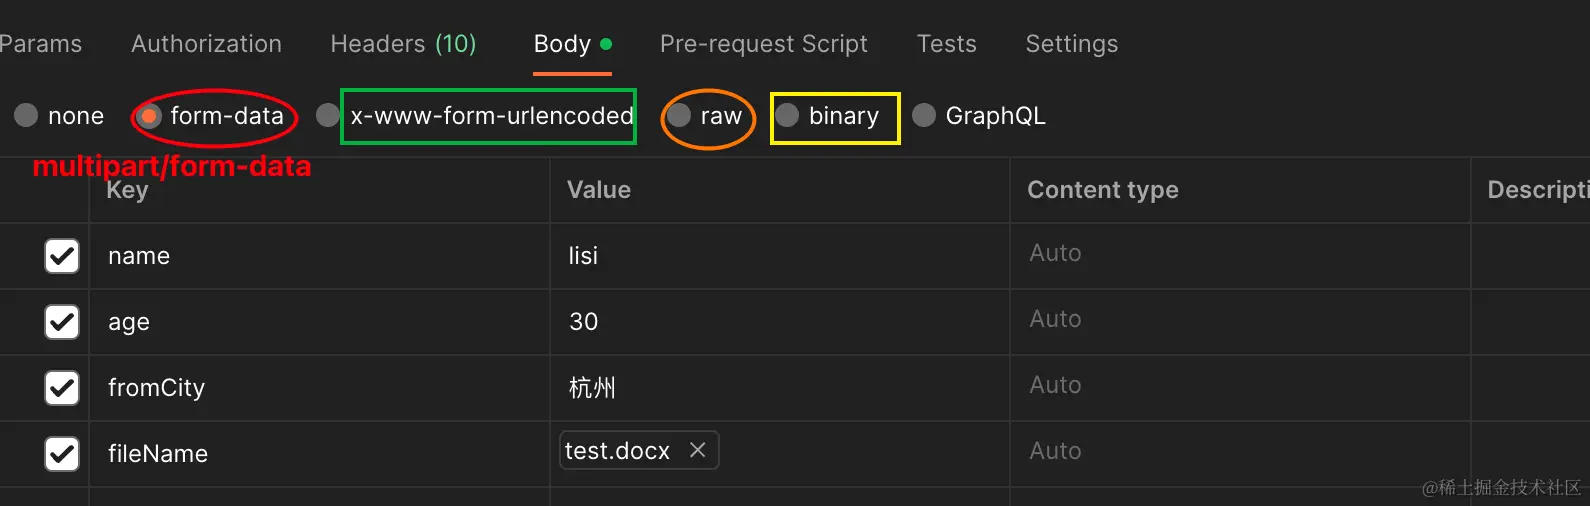The width and height of the screenshot is (1590, 506).
Task: Switch to the Authorization tab
Action: coord(206,44)
